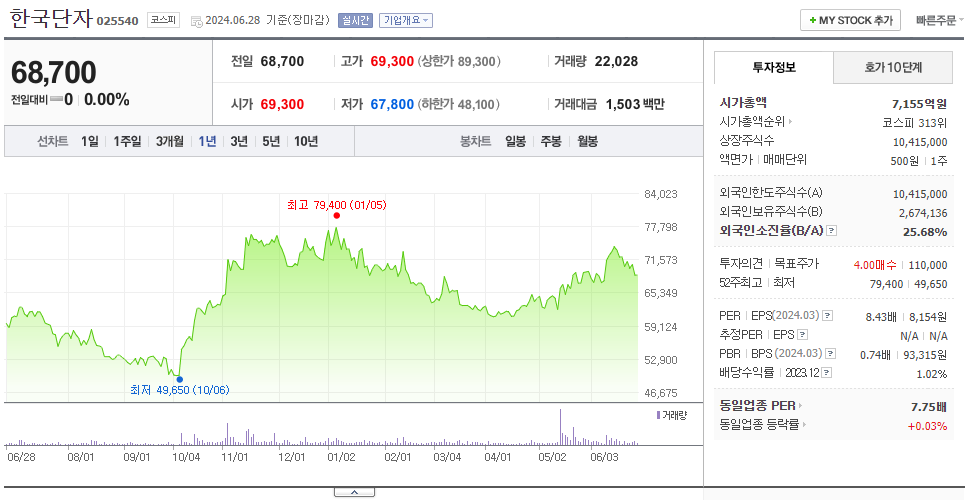The image size is (968, 500).
Task: Click help icon next to PBR BPS(2024.03)
Action: pos(832,354)
